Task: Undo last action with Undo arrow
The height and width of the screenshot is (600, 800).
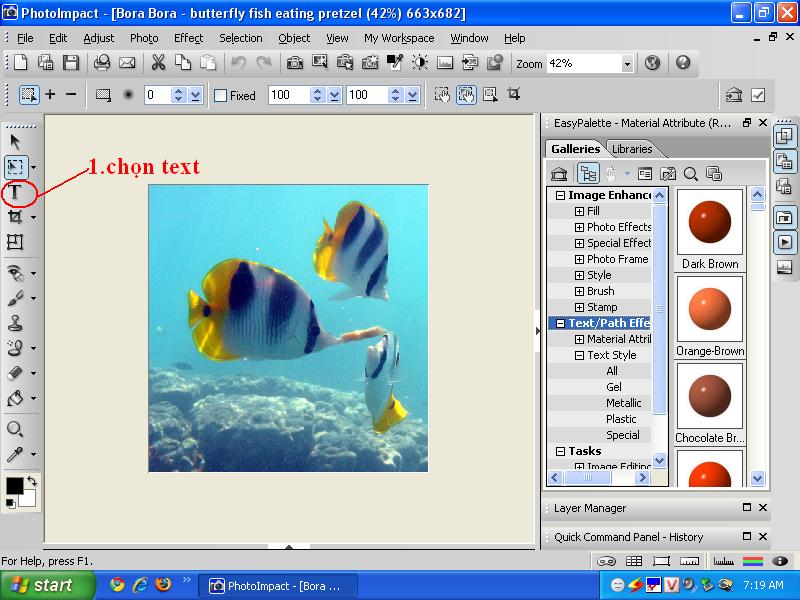Action: pos(238,63)
